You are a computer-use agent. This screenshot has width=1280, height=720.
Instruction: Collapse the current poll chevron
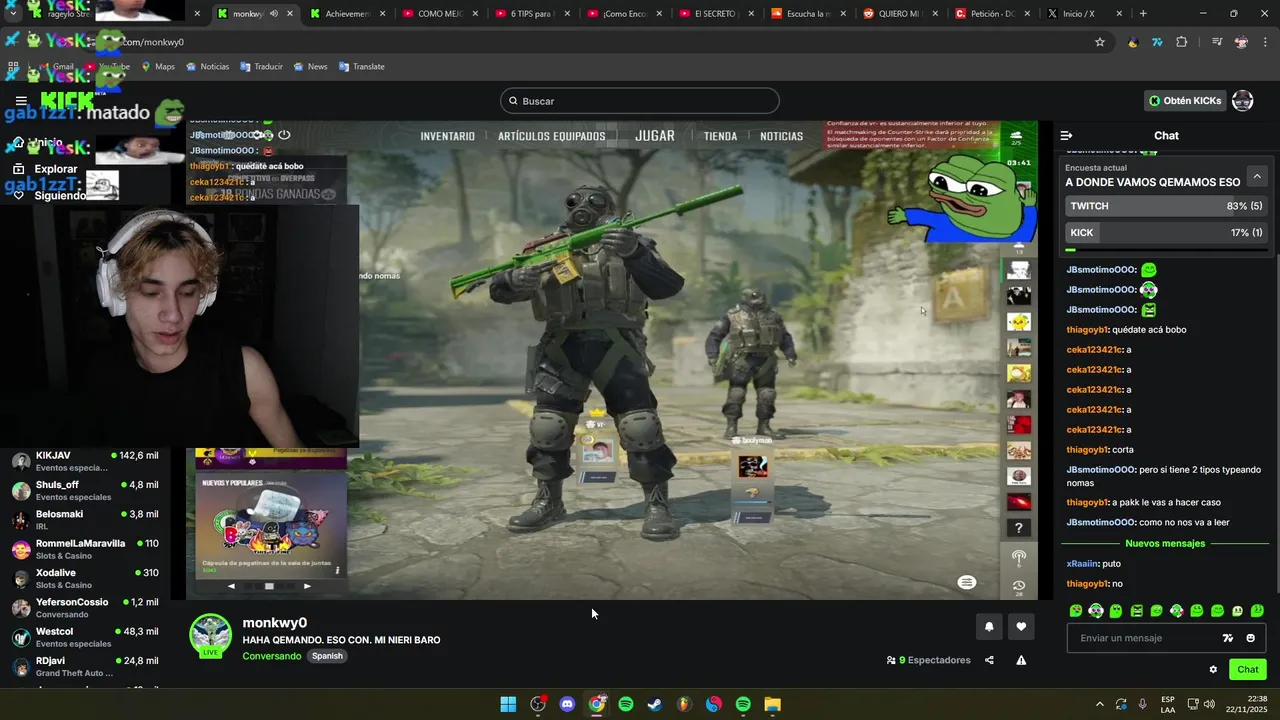click(x=1257, y=176)
